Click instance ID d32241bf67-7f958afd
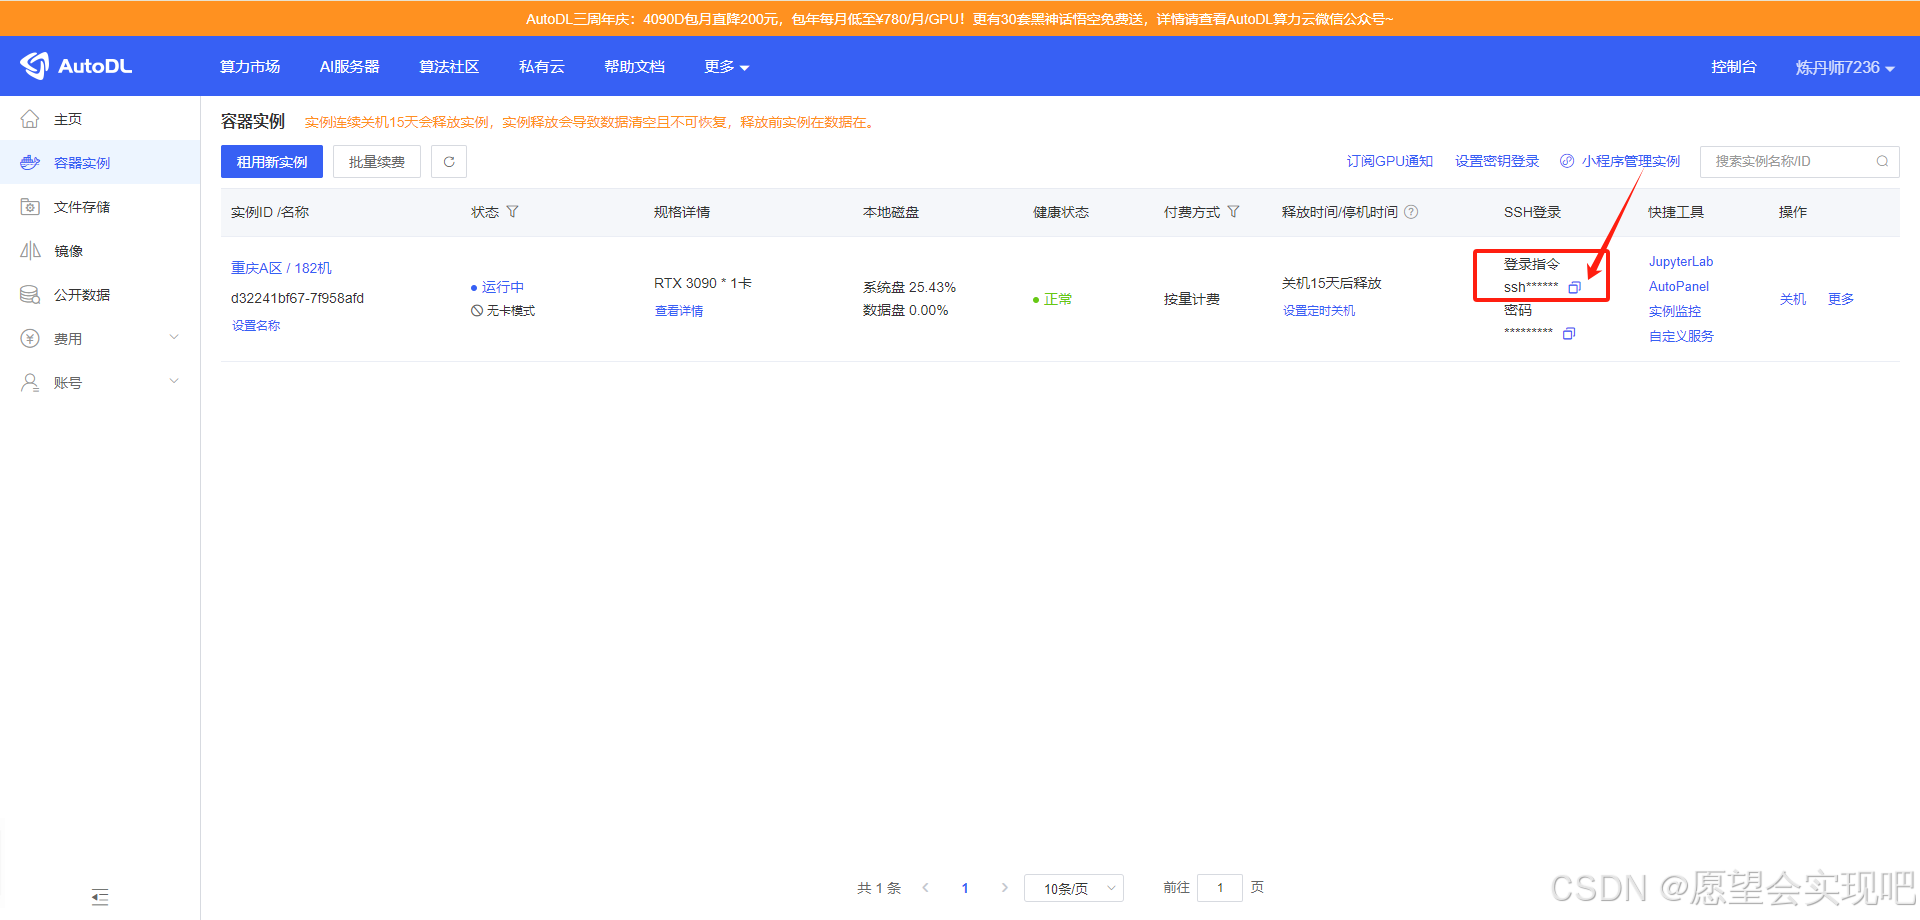Viewport: 1920px width, 920px height. (297, 298)
